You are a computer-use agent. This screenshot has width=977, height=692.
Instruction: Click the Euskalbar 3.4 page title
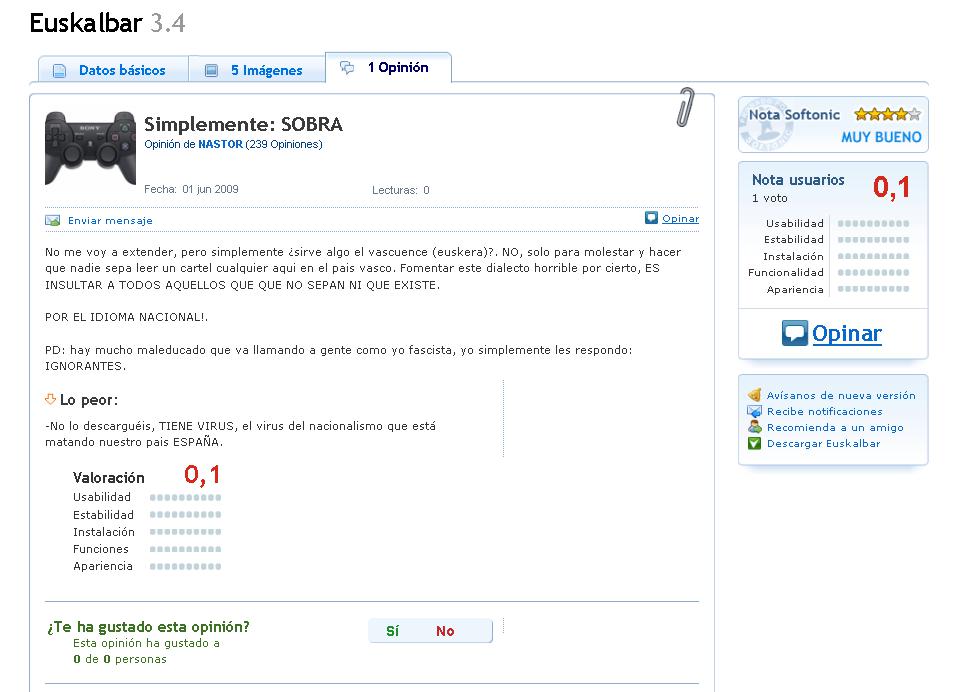click(107, 24)
